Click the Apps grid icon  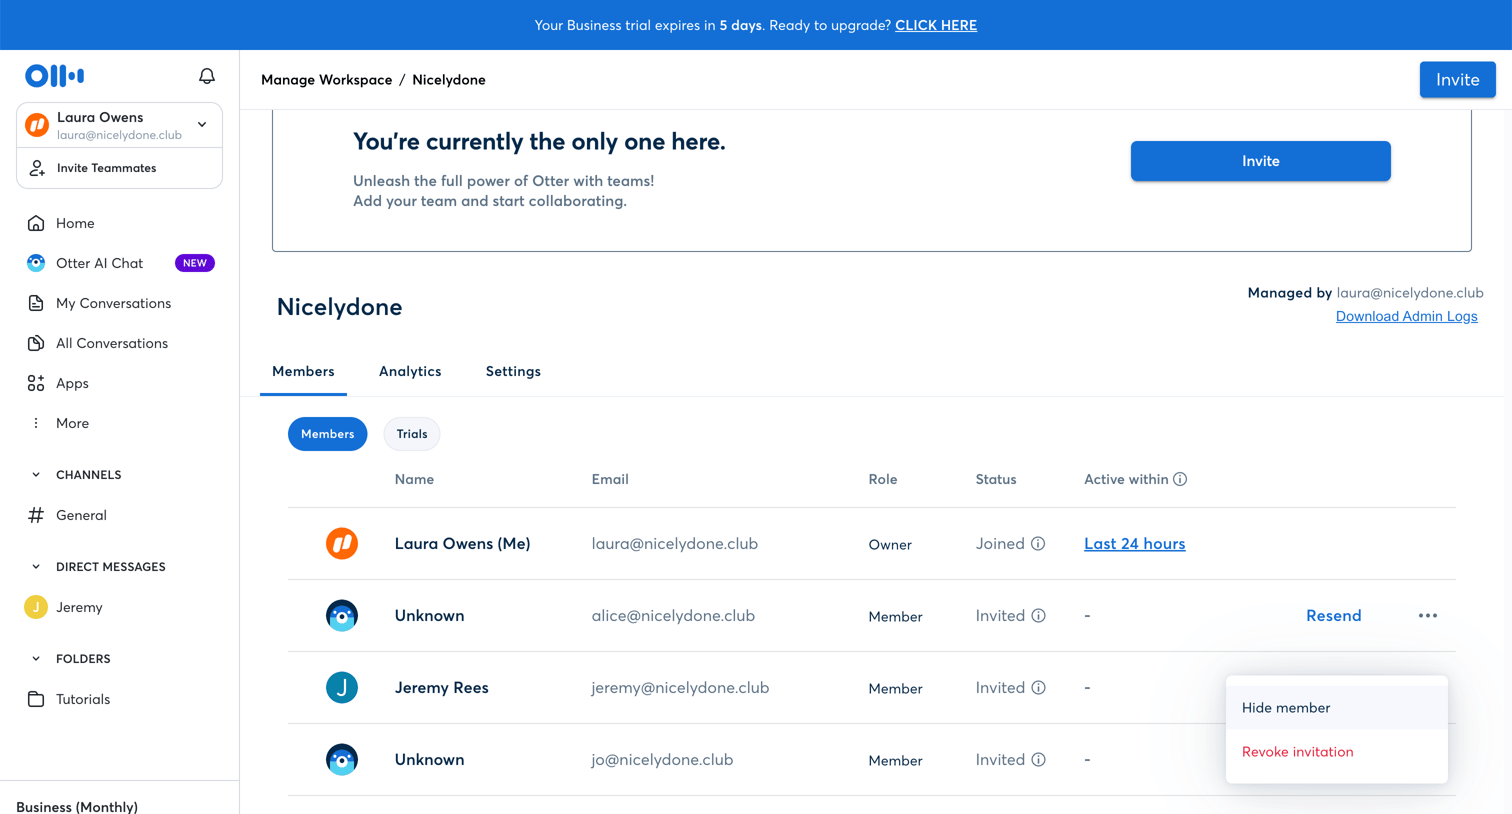[36, 383]
